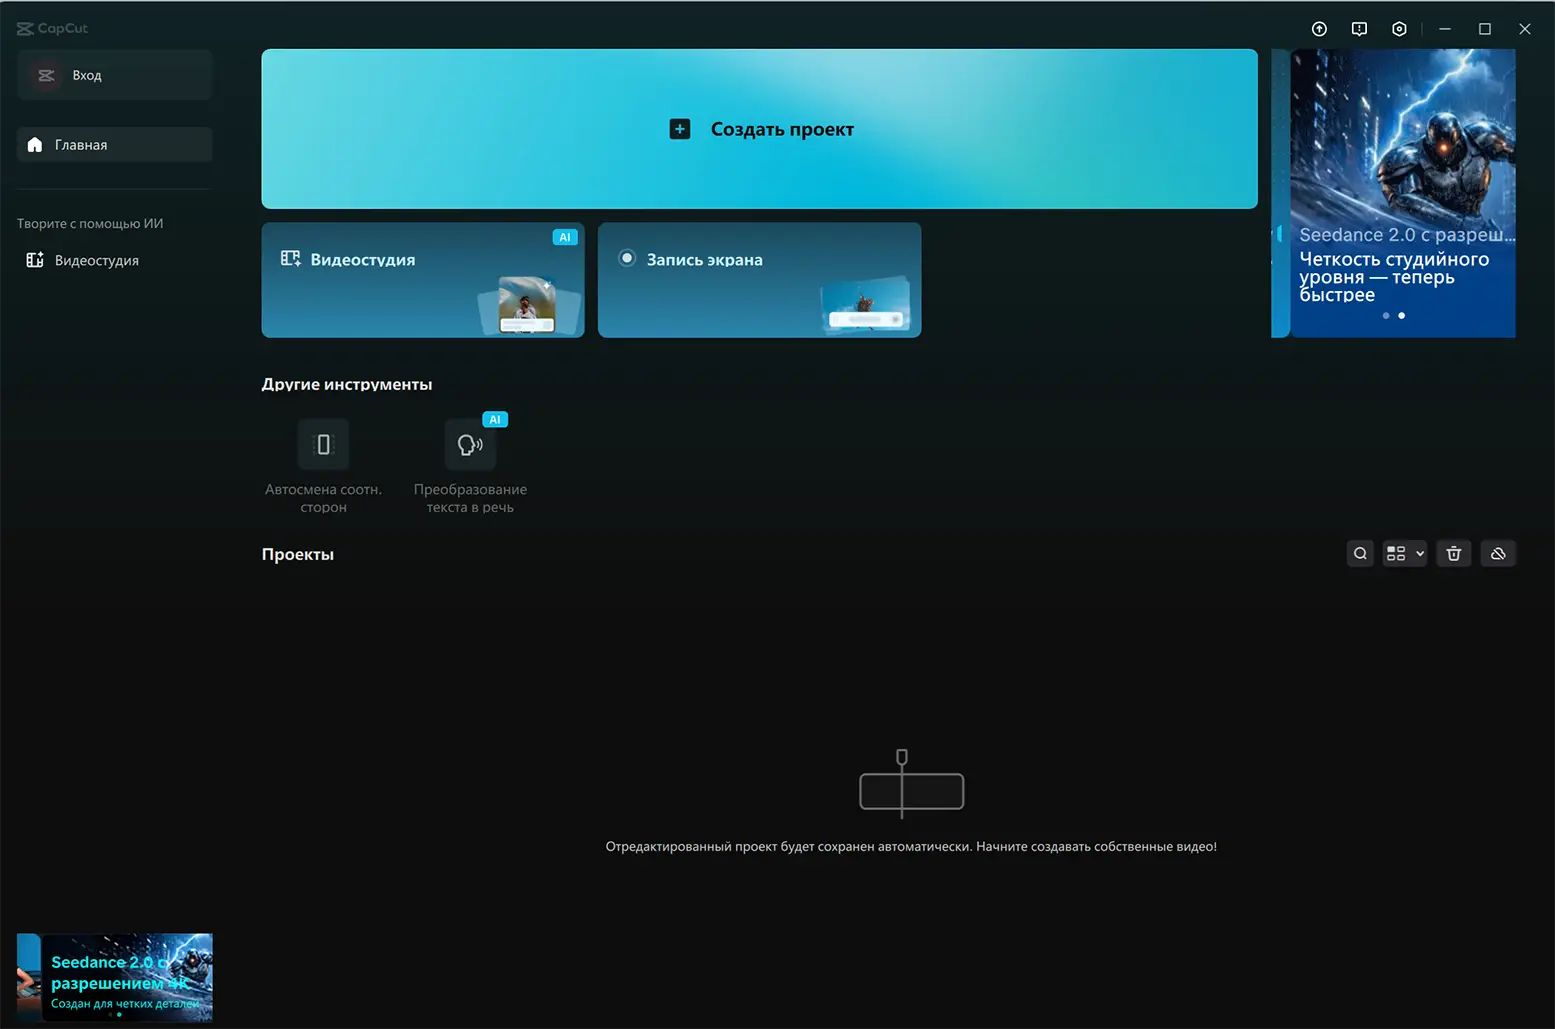Open Преобразование текста в речь tool icon

tap(470, 445)
